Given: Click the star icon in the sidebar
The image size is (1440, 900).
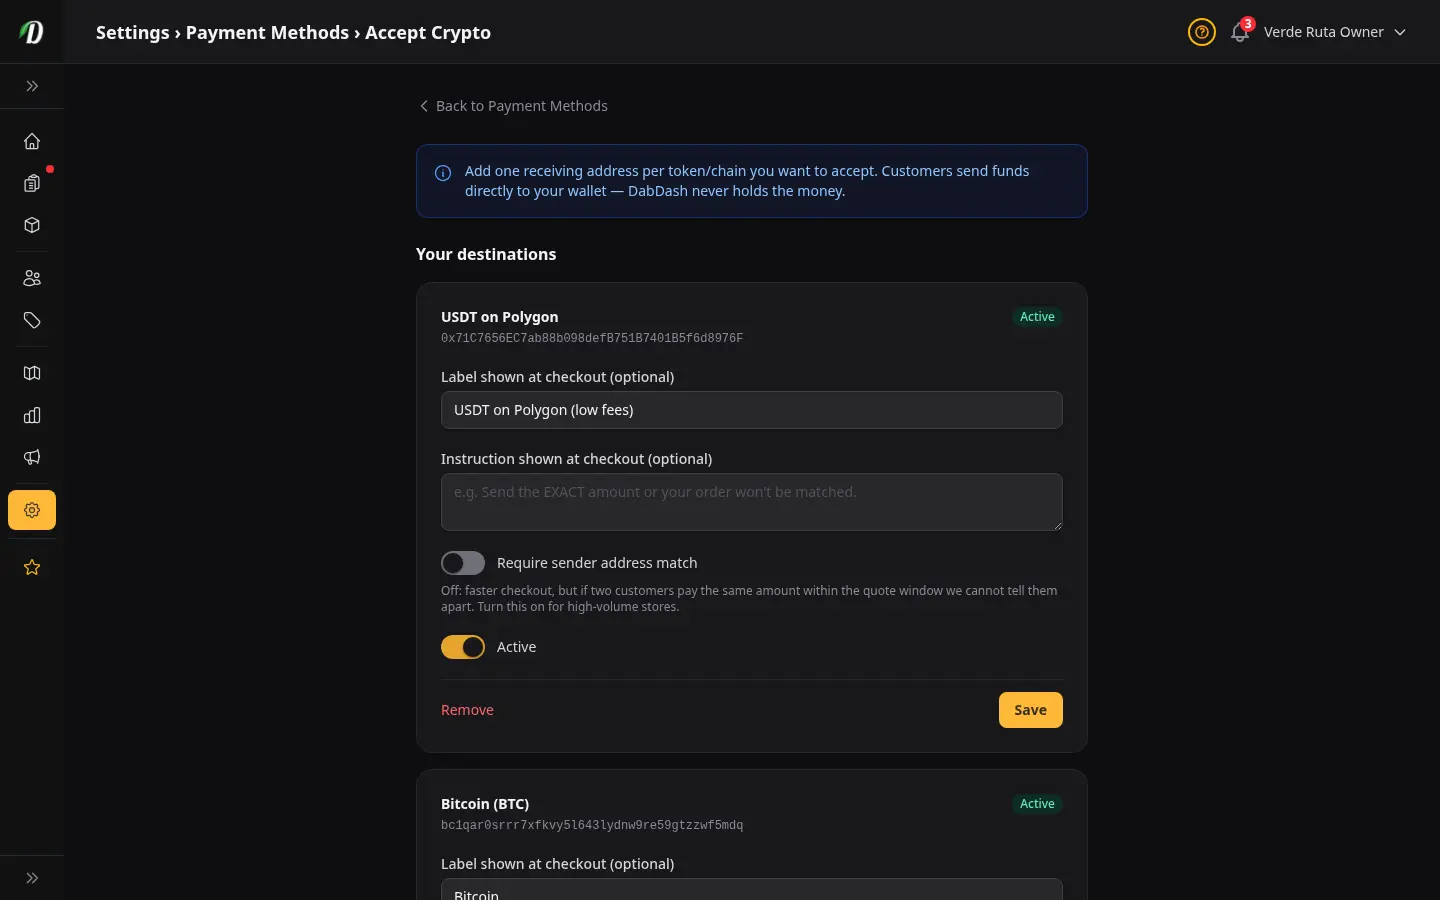Looking at the screenshot, I should tap(32, 567).
